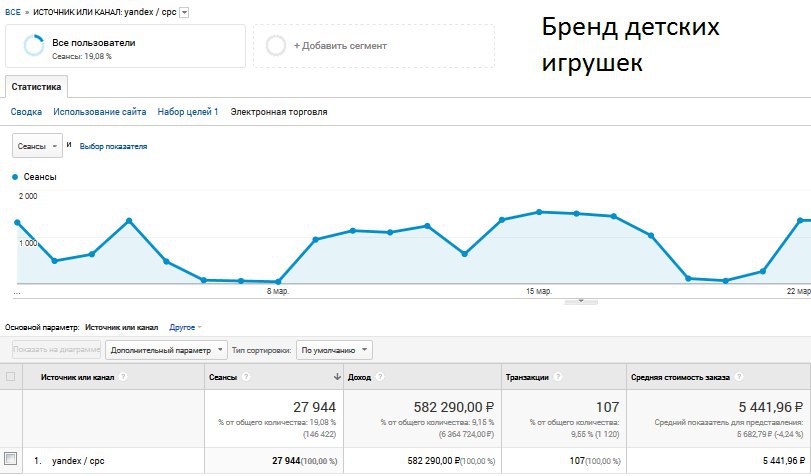Screen dimensions: 811x476
Task: Click the chart data point at 8 мар.
Action: [278, 282]
